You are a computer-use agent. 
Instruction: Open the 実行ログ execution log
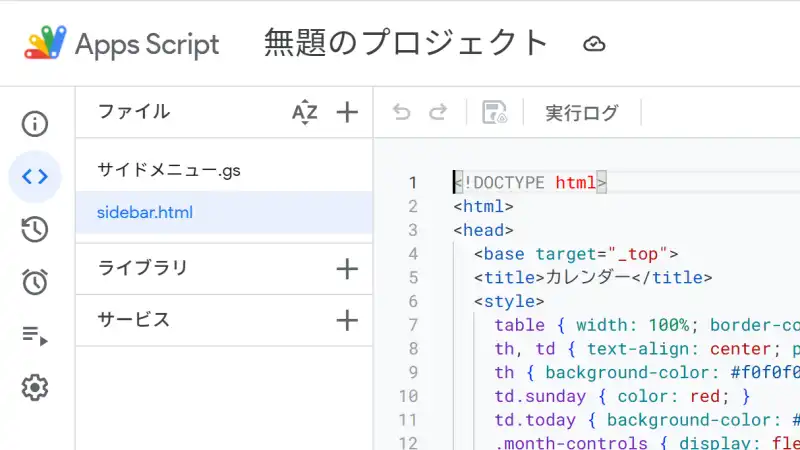[582, 113]
